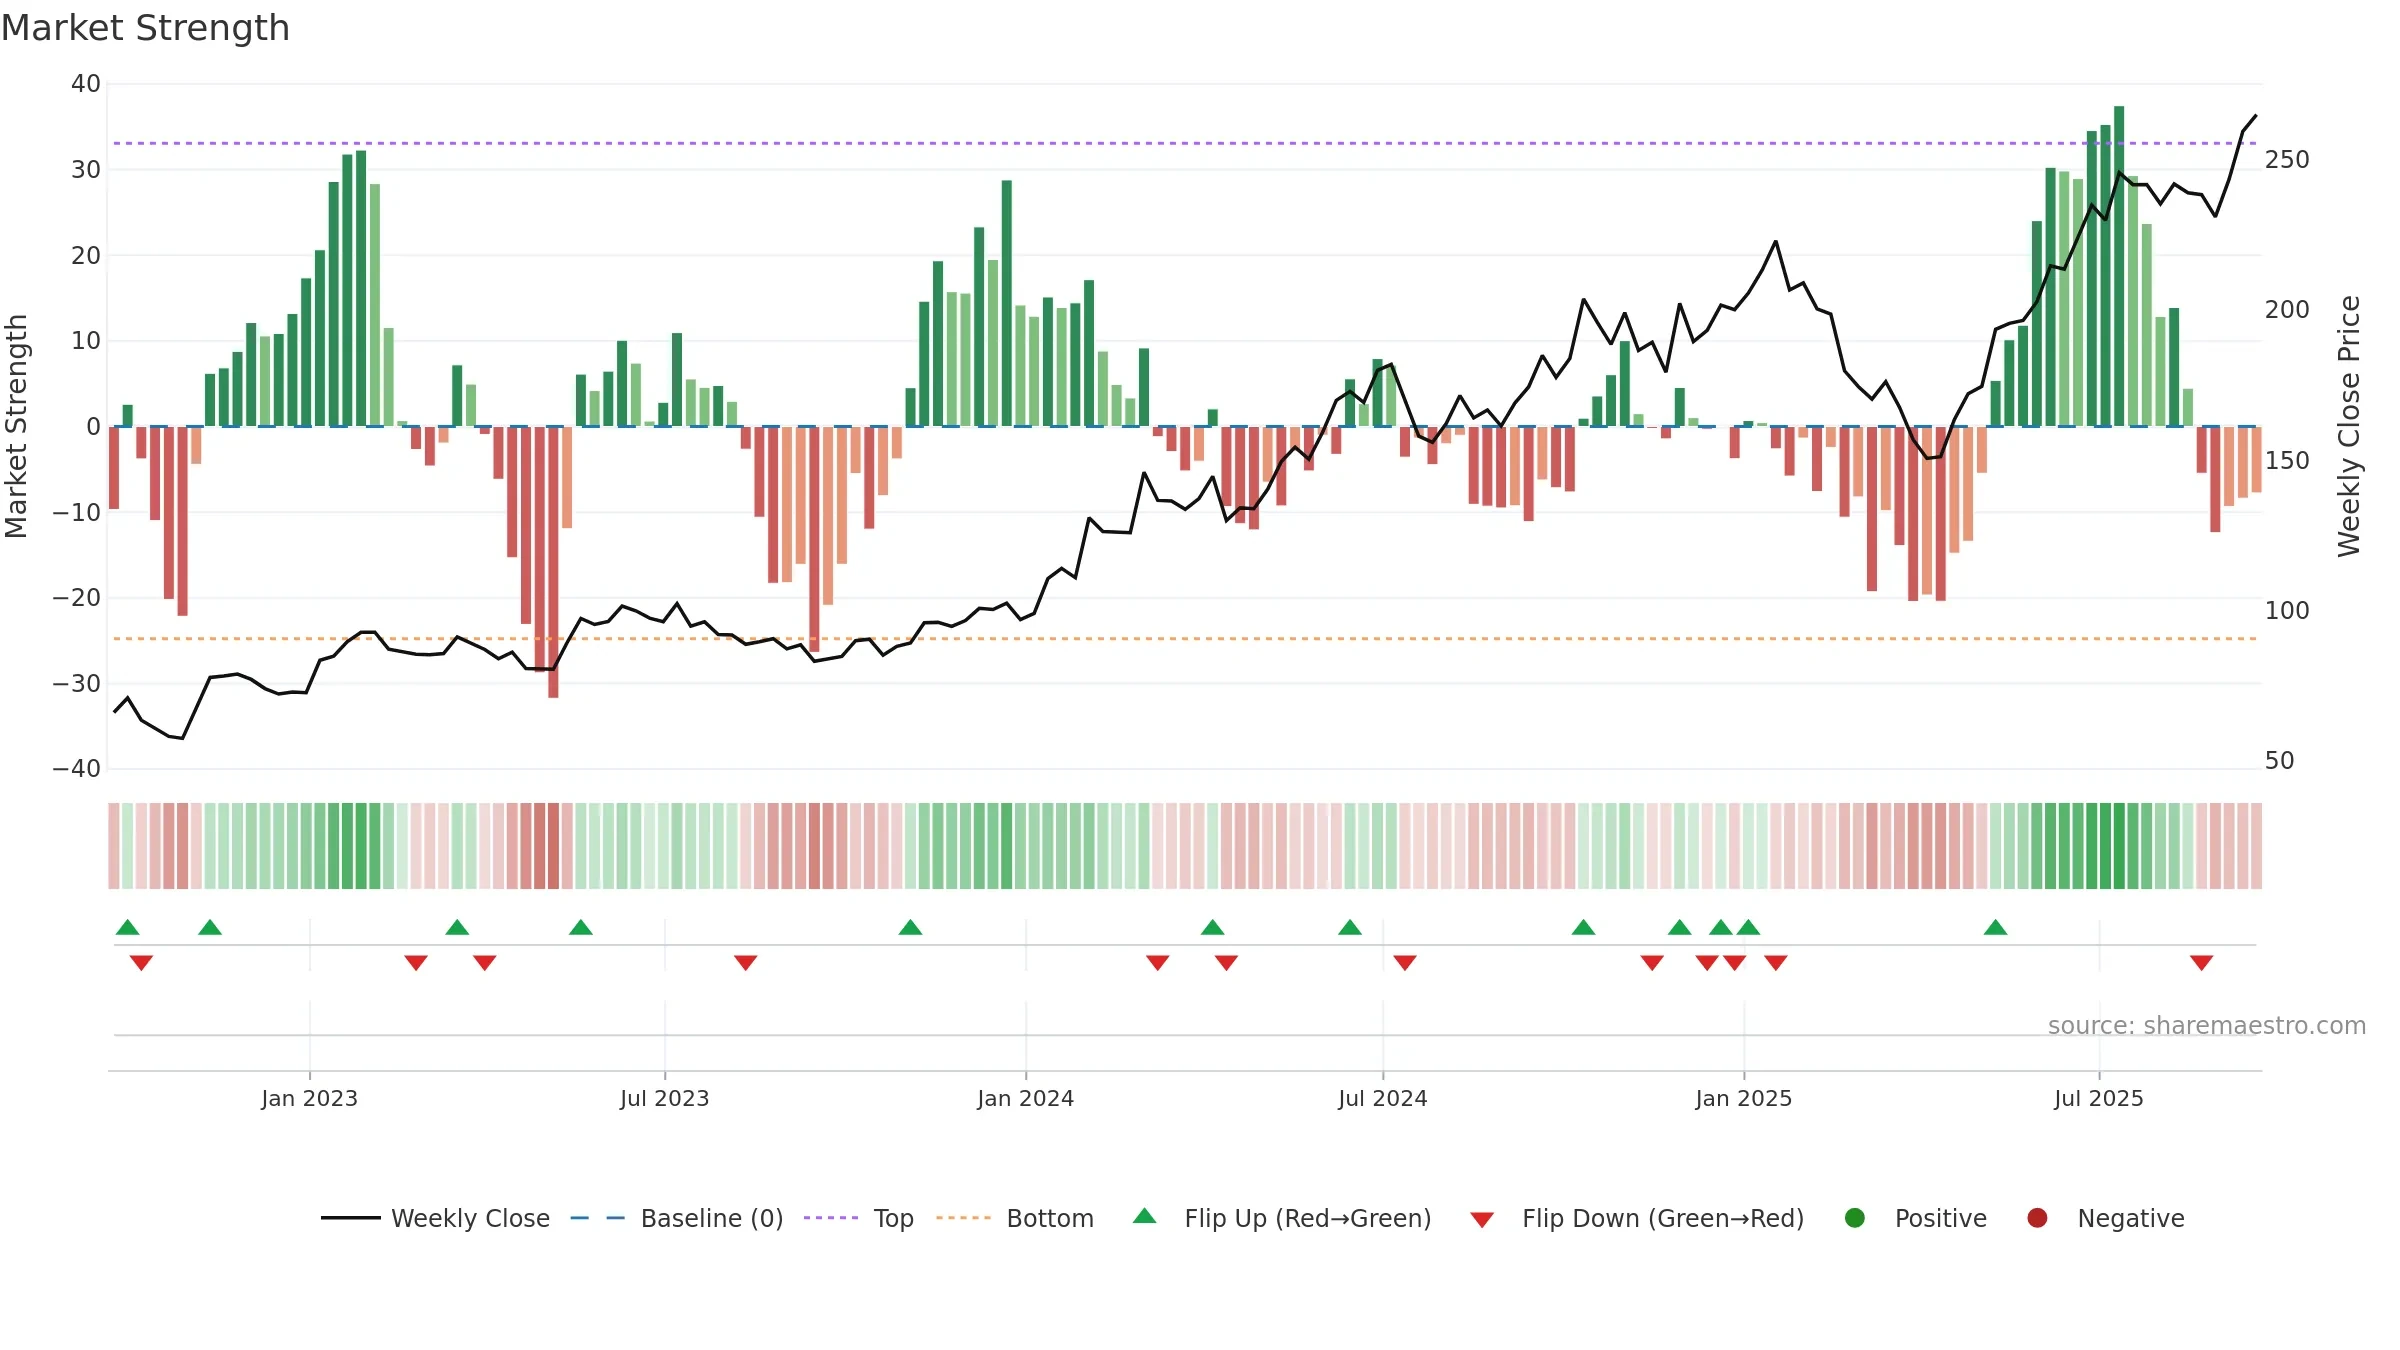Click the Jul 2025 axis label

pyautogui.click(x=2099, y=1098)
